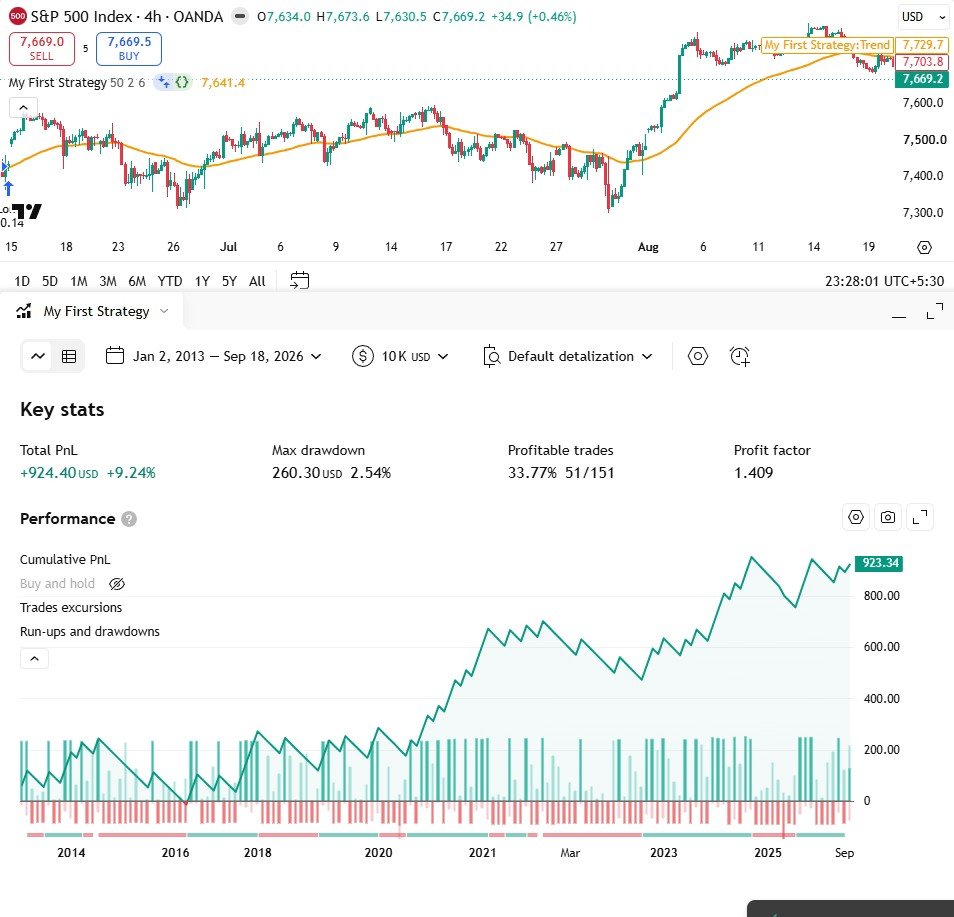
Task: Open chart price scale settings gear
Action: coord(924,247)
